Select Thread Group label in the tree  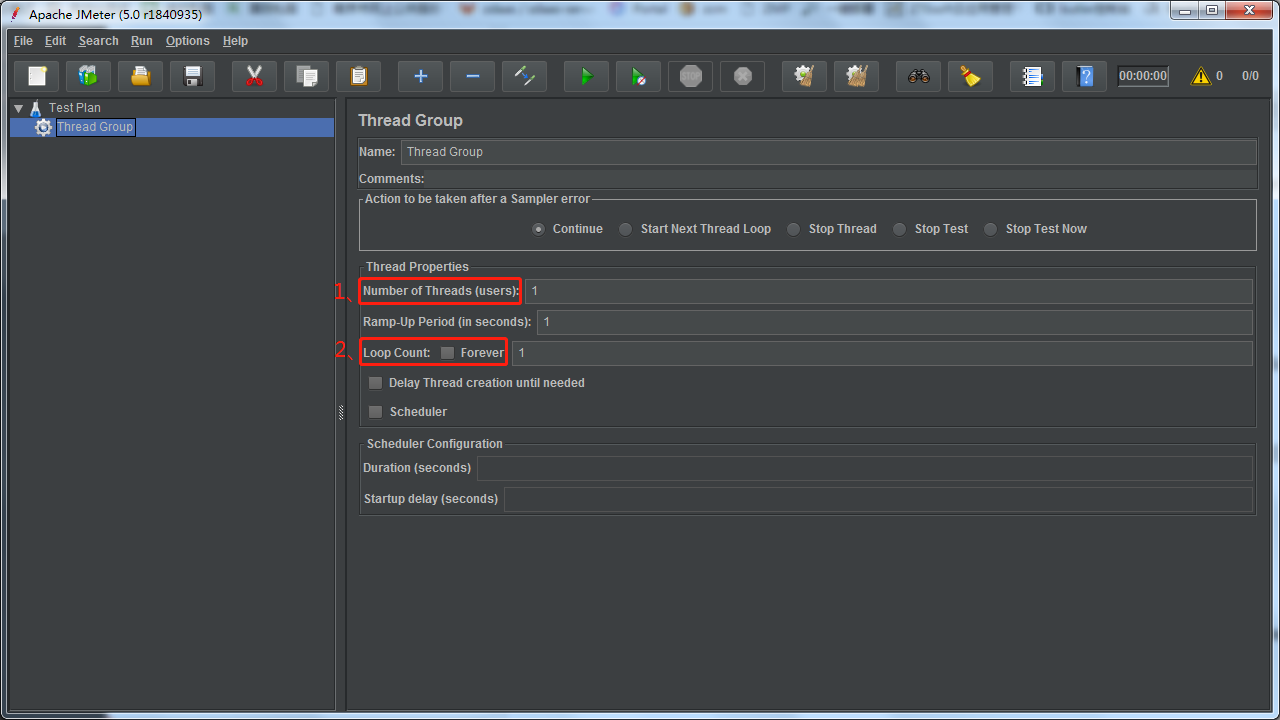(x=95, y=127)
